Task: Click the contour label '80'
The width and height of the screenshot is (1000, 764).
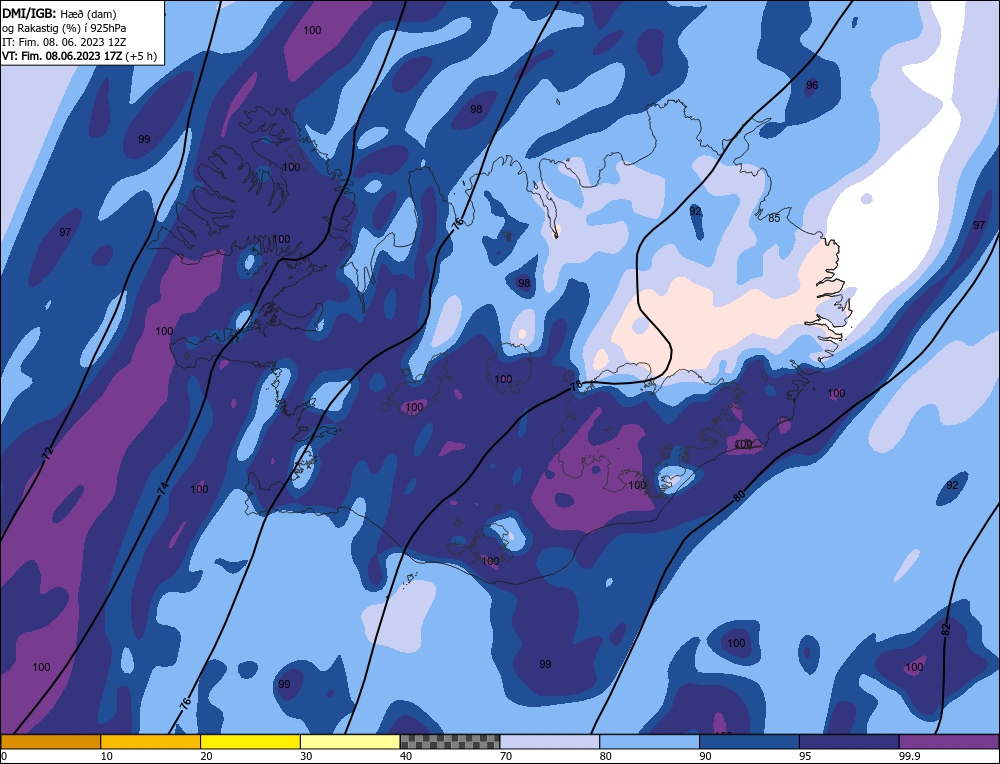Action: pos(739,496)
